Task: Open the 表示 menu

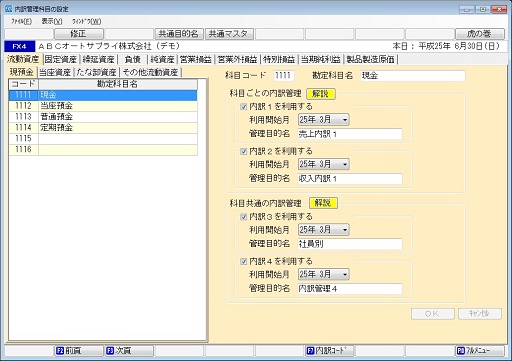Action: [52, 21]
